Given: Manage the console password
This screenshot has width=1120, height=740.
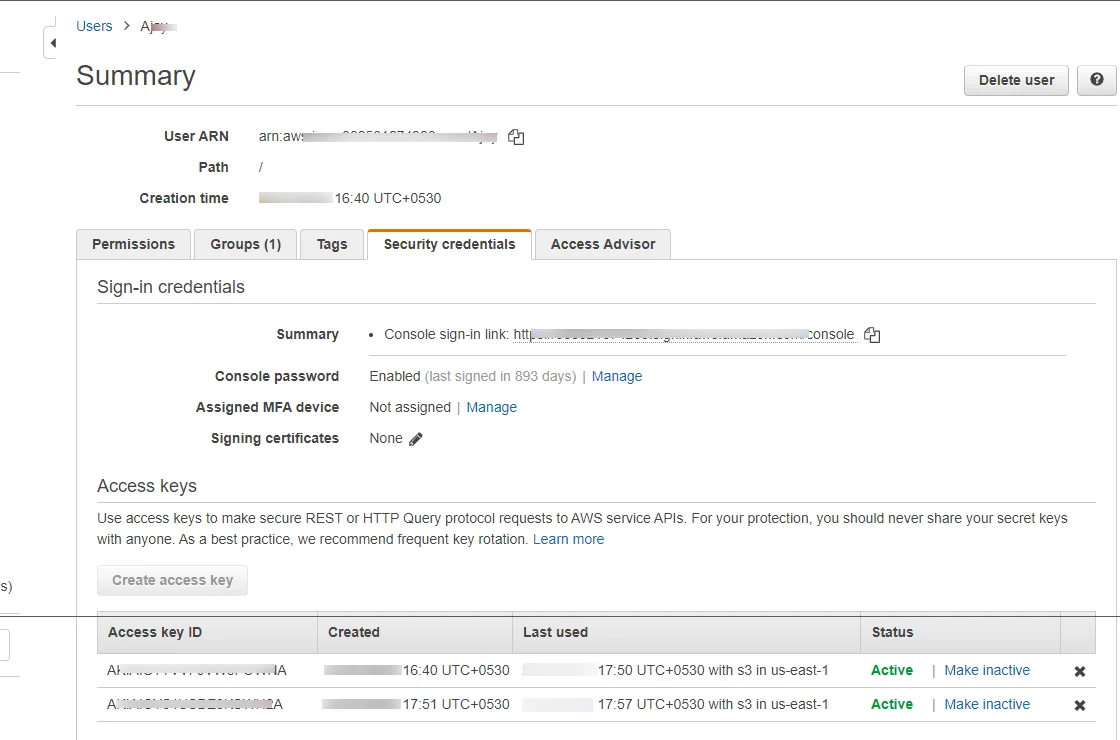Looking at the screenshot, I should [x=616, y=376].
